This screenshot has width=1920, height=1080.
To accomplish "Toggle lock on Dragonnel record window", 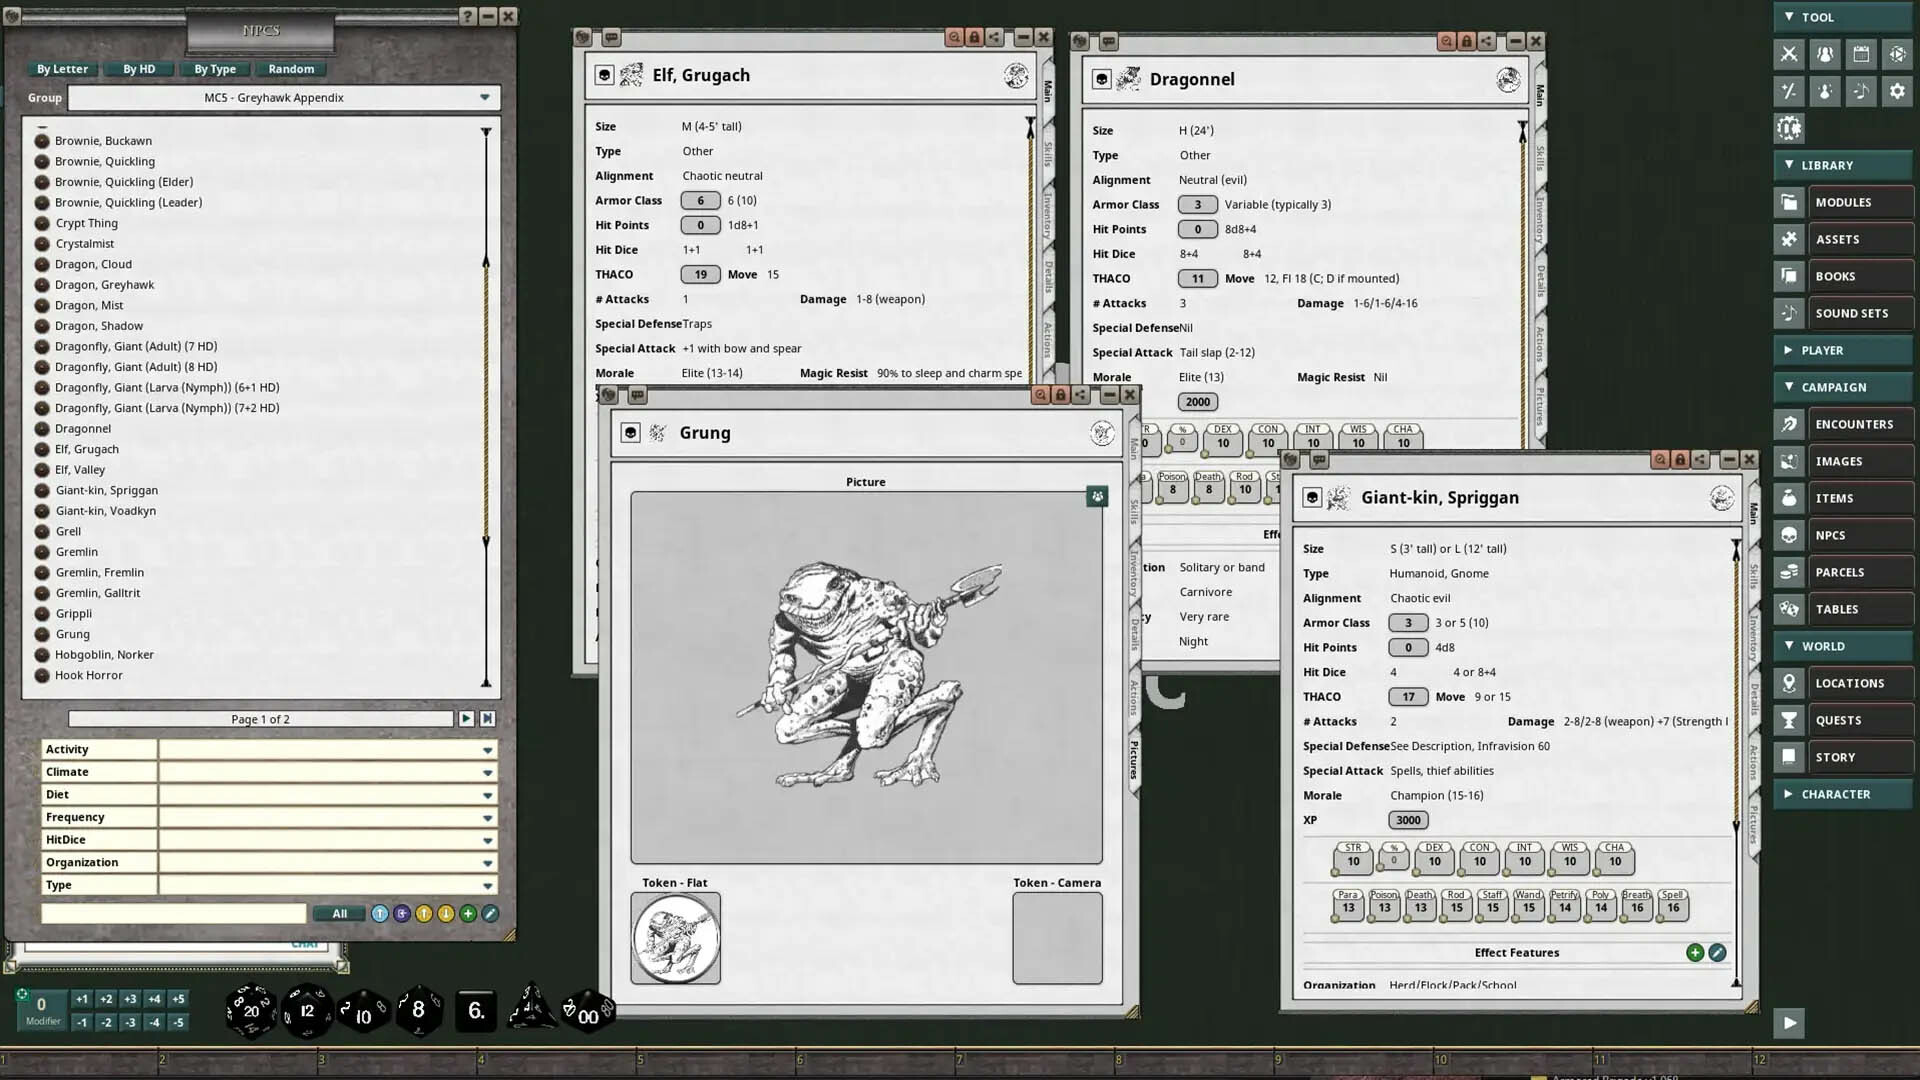I will click(1466, 41).
